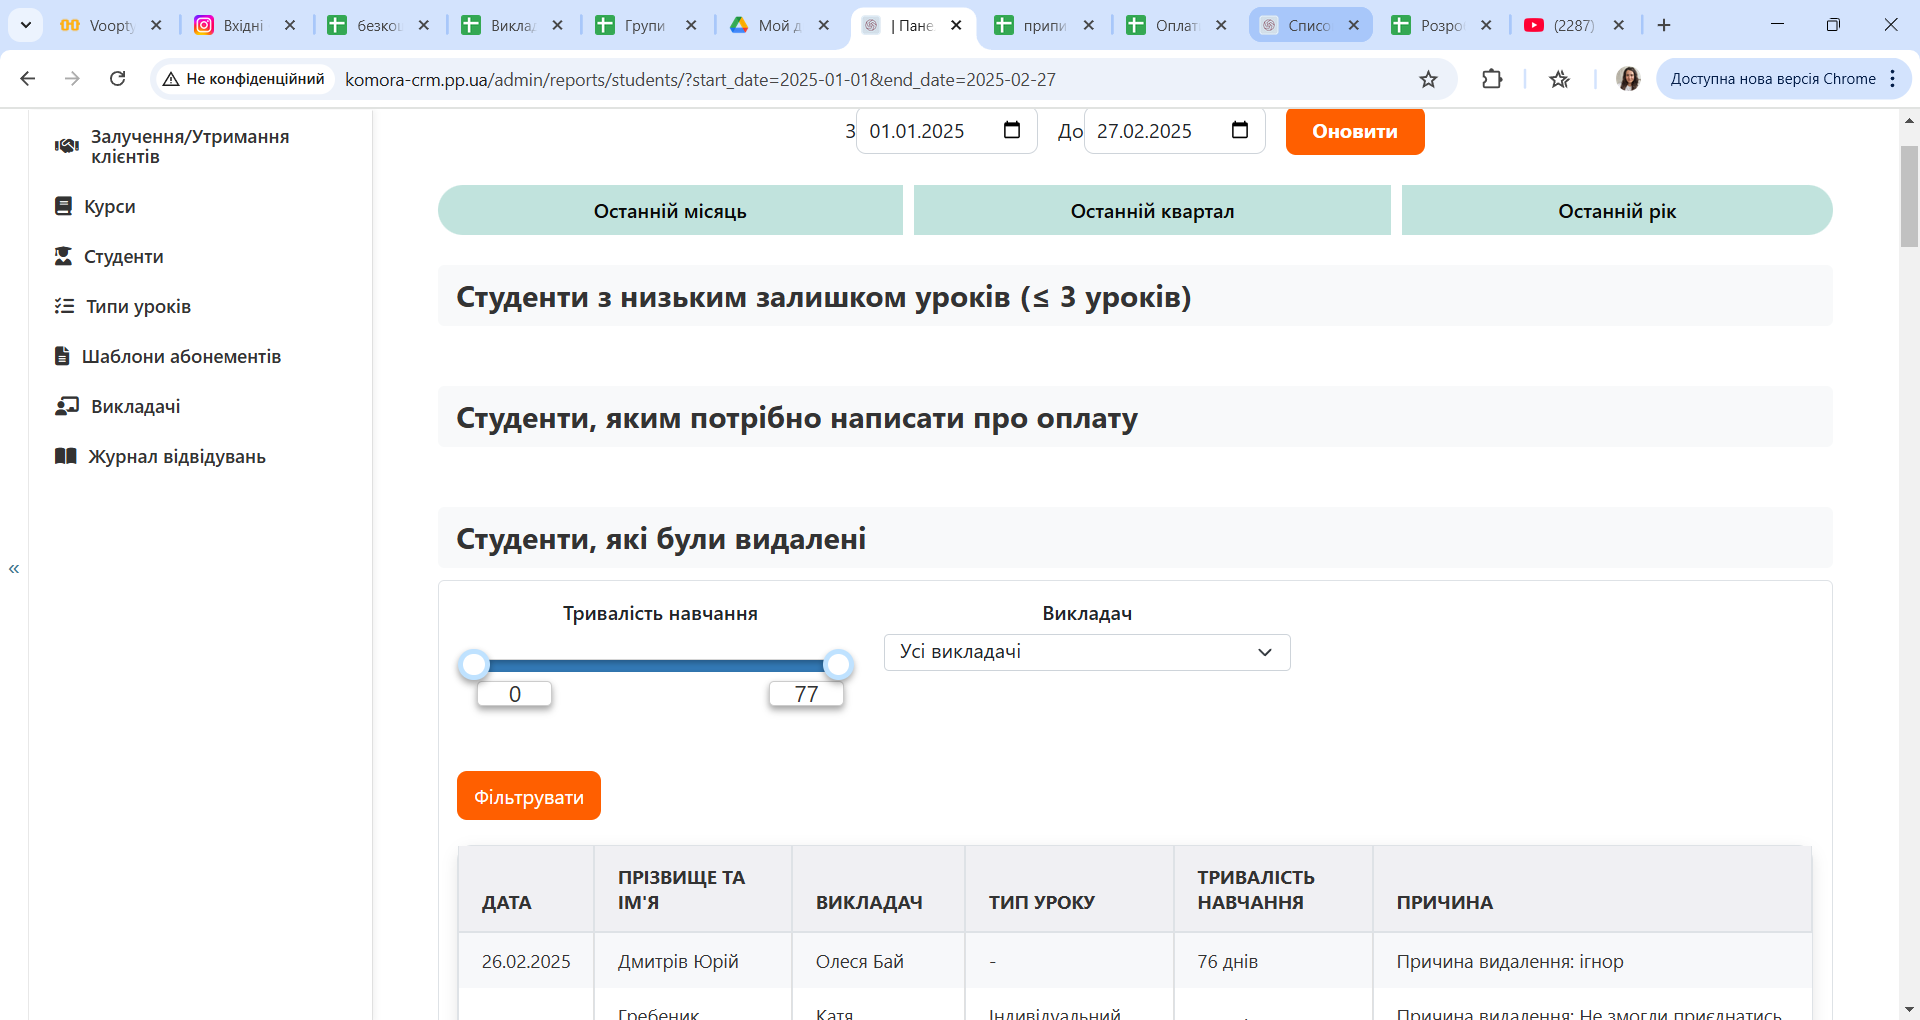Click the bookmark star in the address bar

pos(1428,79)
